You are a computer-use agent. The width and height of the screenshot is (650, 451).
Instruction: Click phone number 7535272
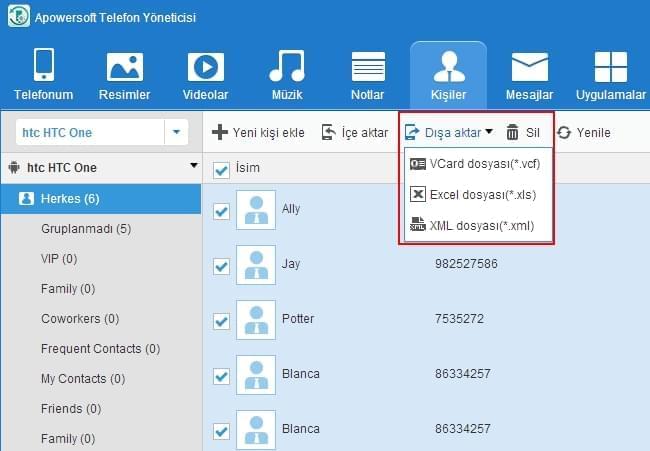[x=459, y=319]
